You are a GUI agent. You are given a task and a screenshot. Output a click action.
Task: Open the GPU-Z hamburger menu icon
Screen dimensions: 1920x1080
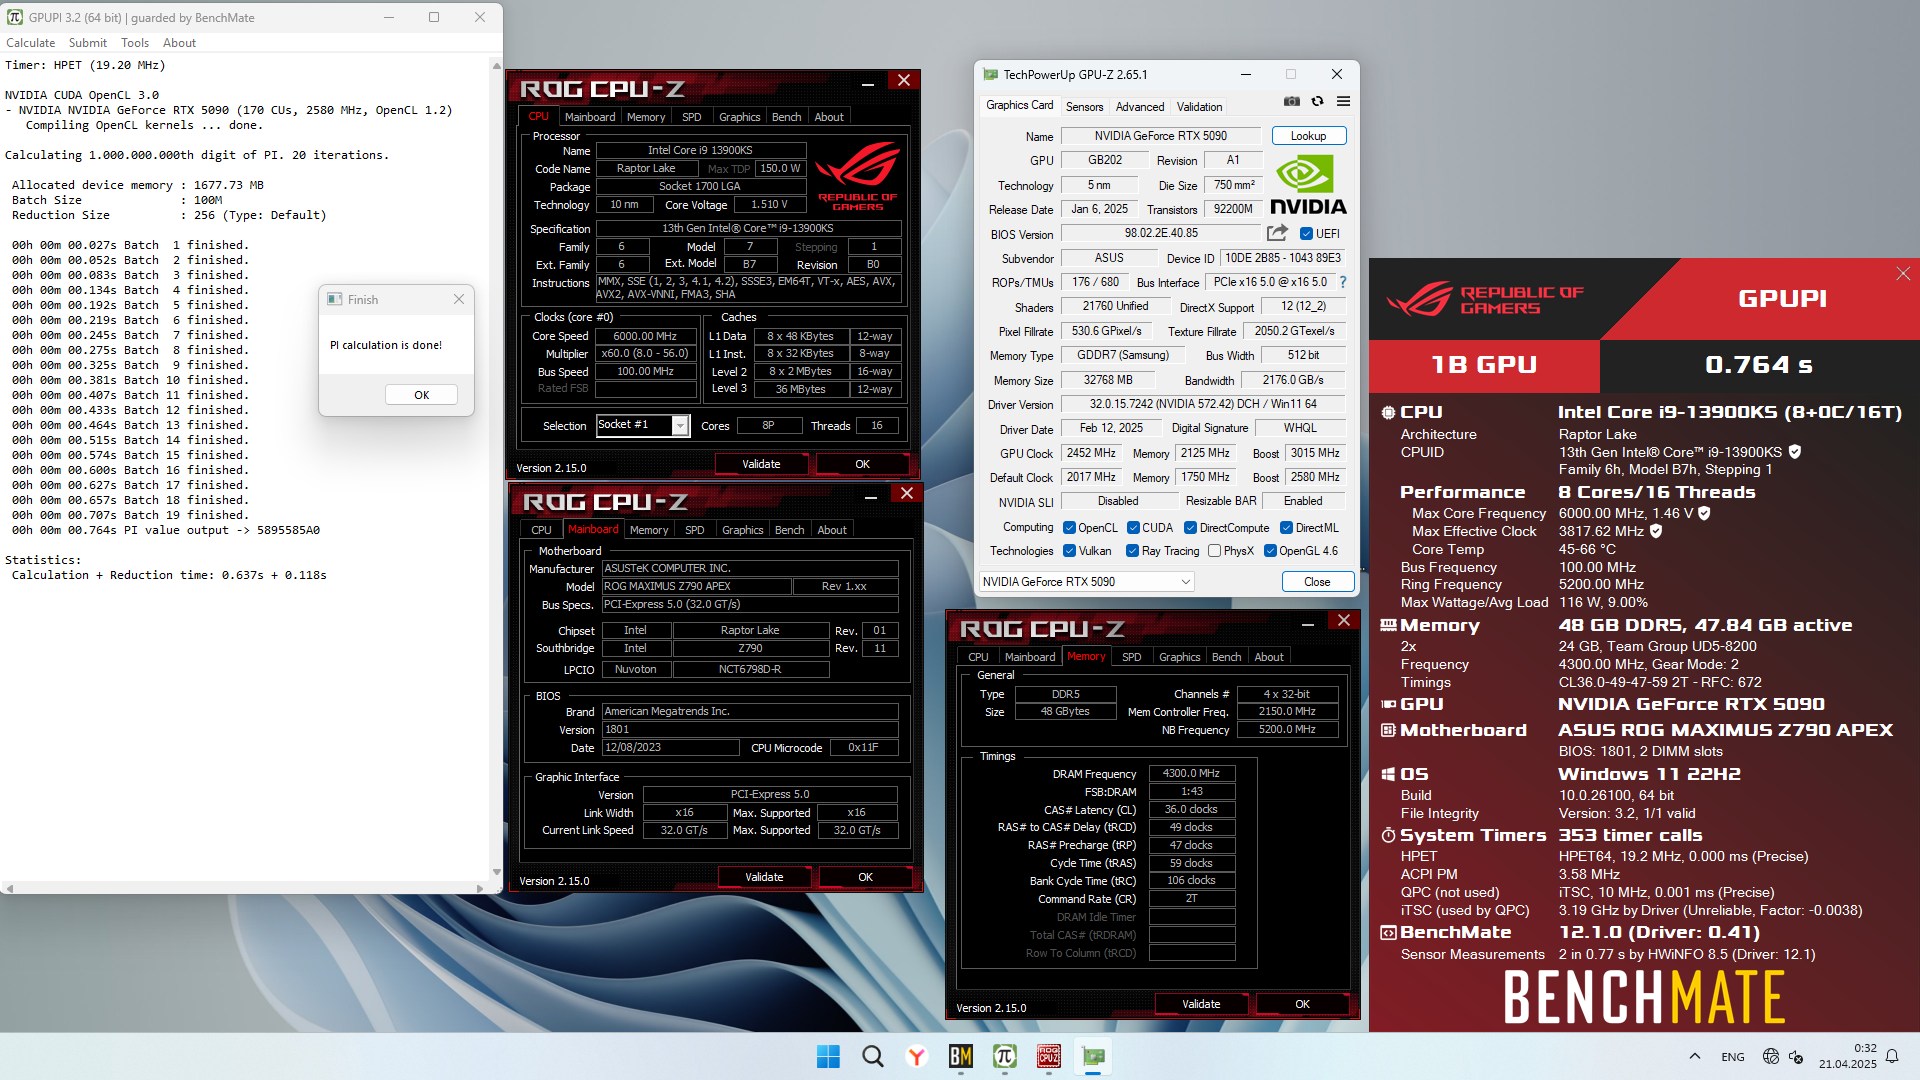(x=1343, y=102)
